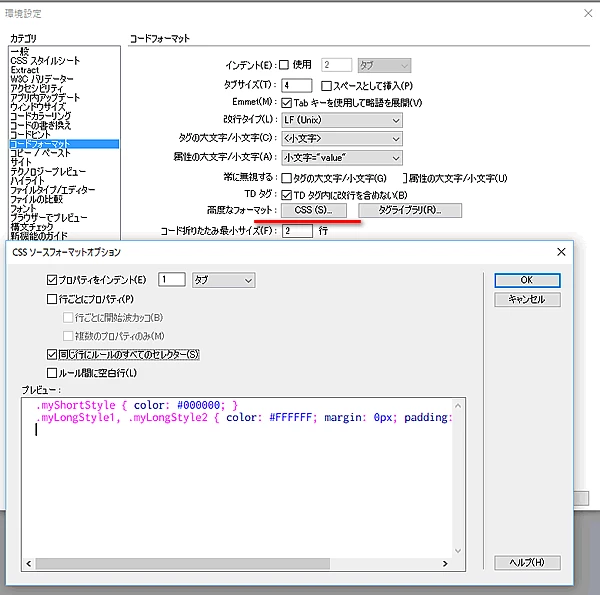Select 一般 category
This screenshot has width=600, height=595.
click(20, 51)
